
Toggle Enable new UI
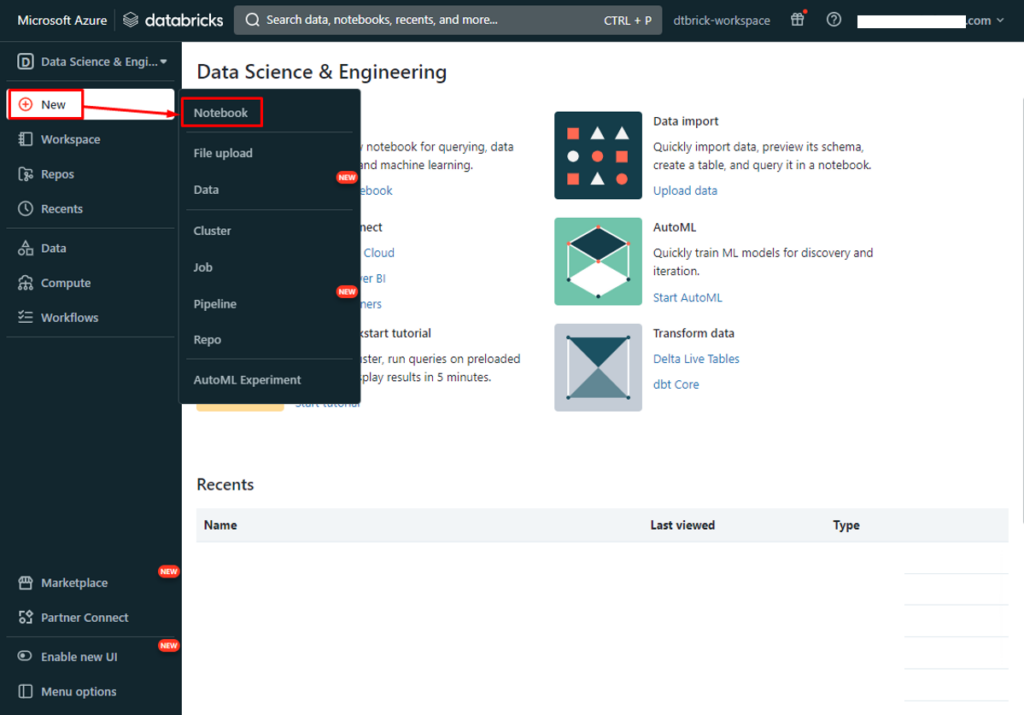[78, 657]
